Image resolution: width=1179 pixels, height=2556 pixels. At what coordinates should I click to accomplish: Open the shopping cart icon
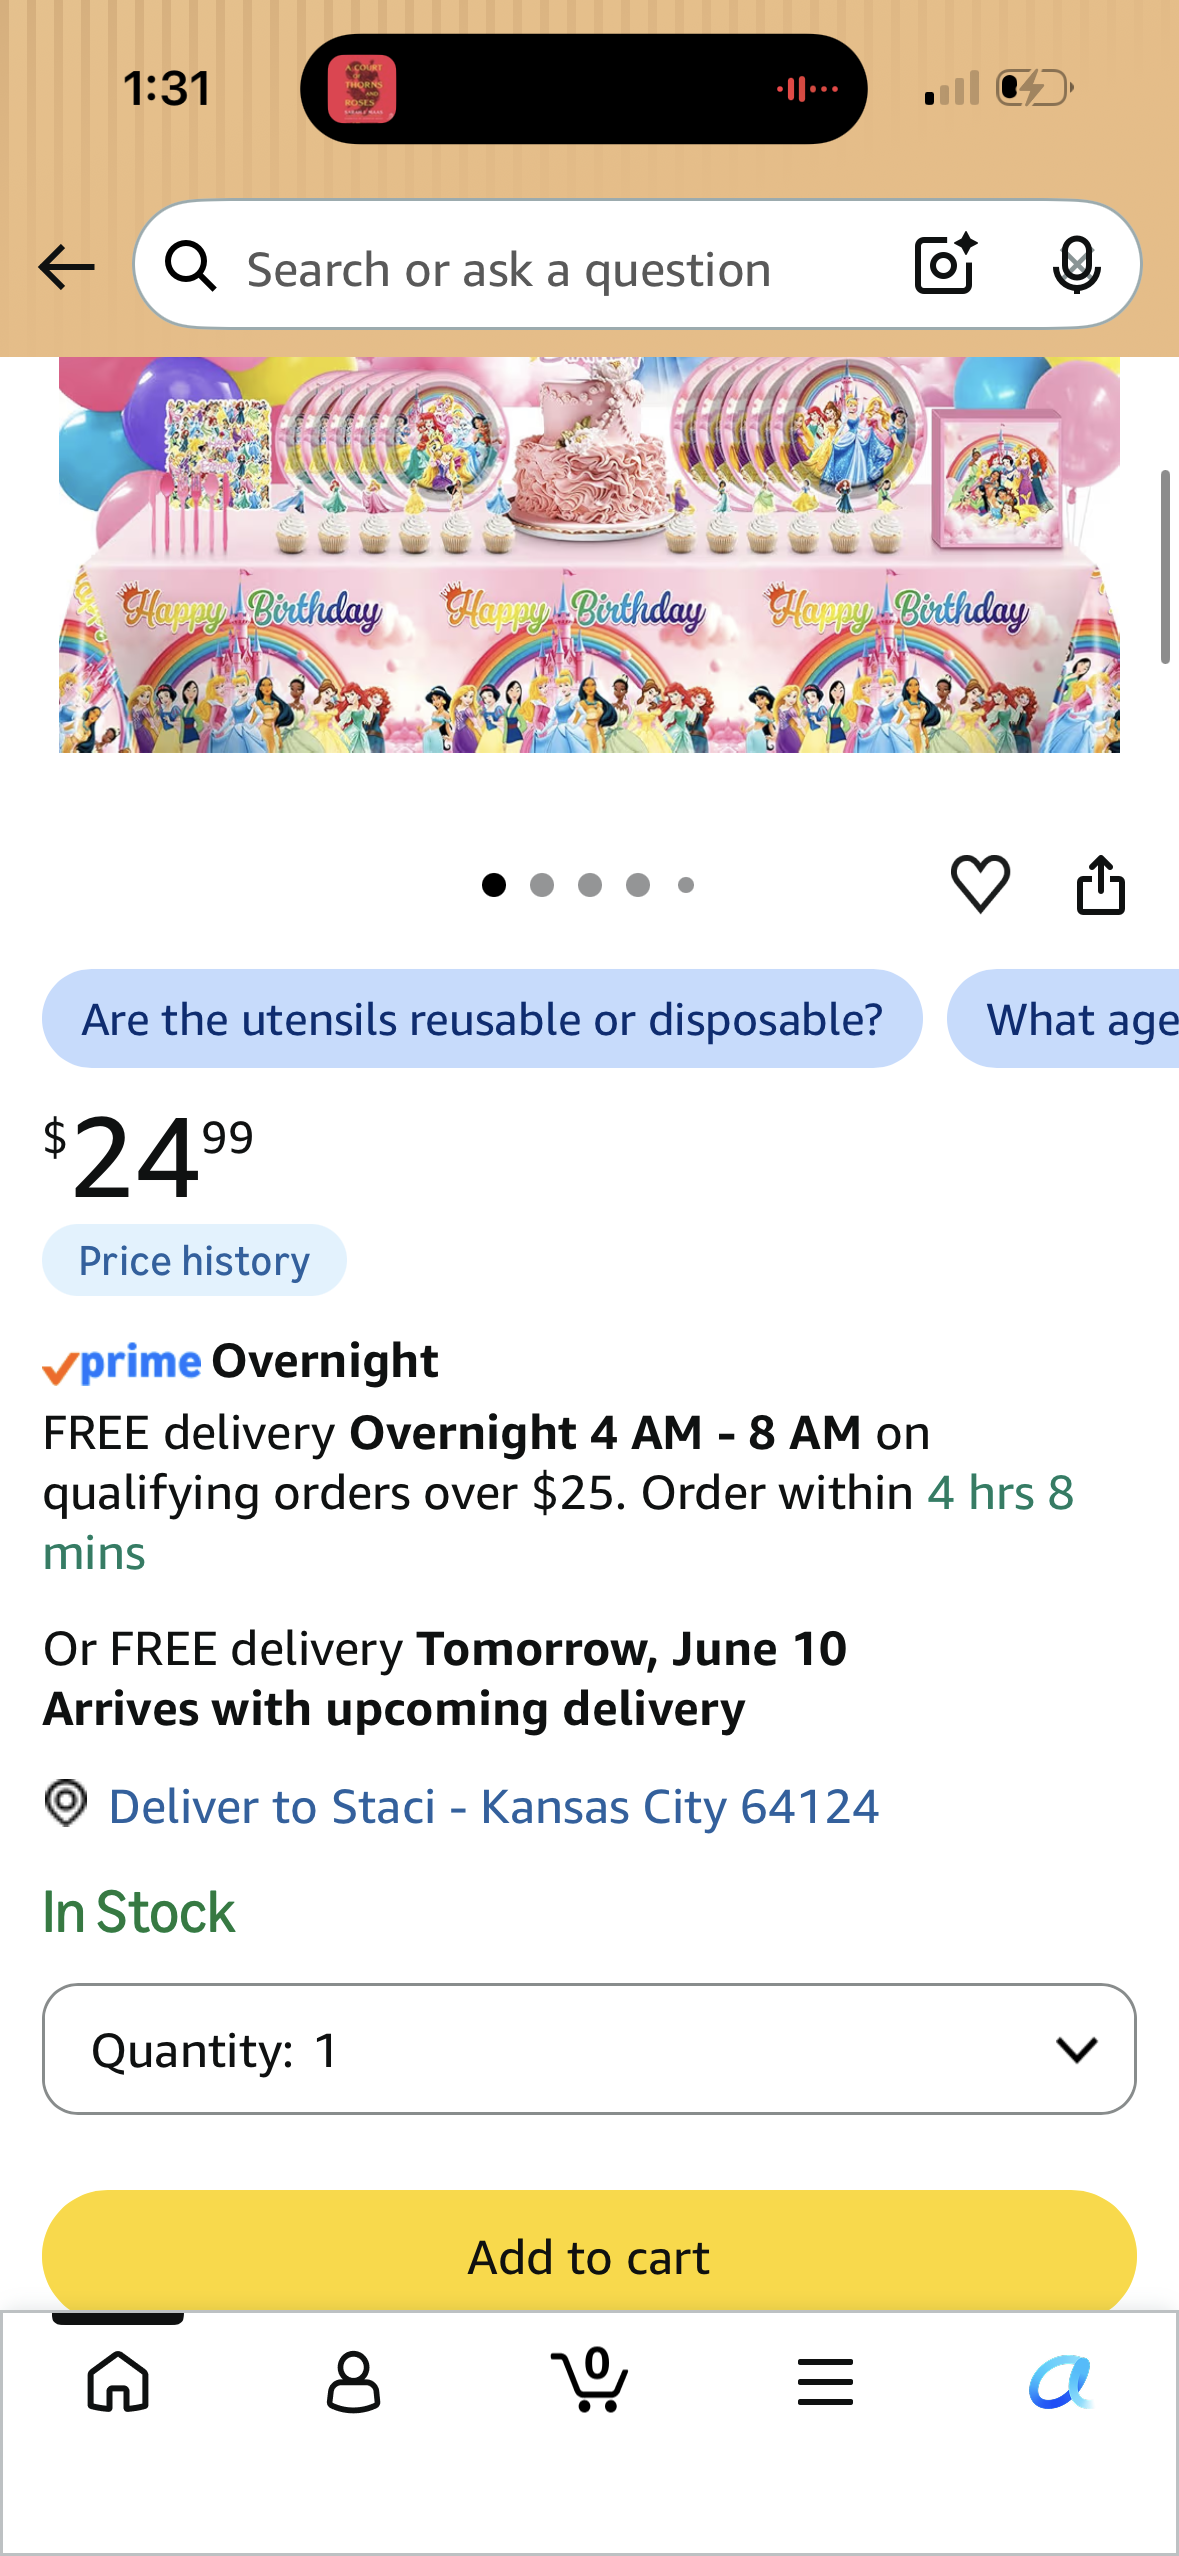pos(590,2379)
